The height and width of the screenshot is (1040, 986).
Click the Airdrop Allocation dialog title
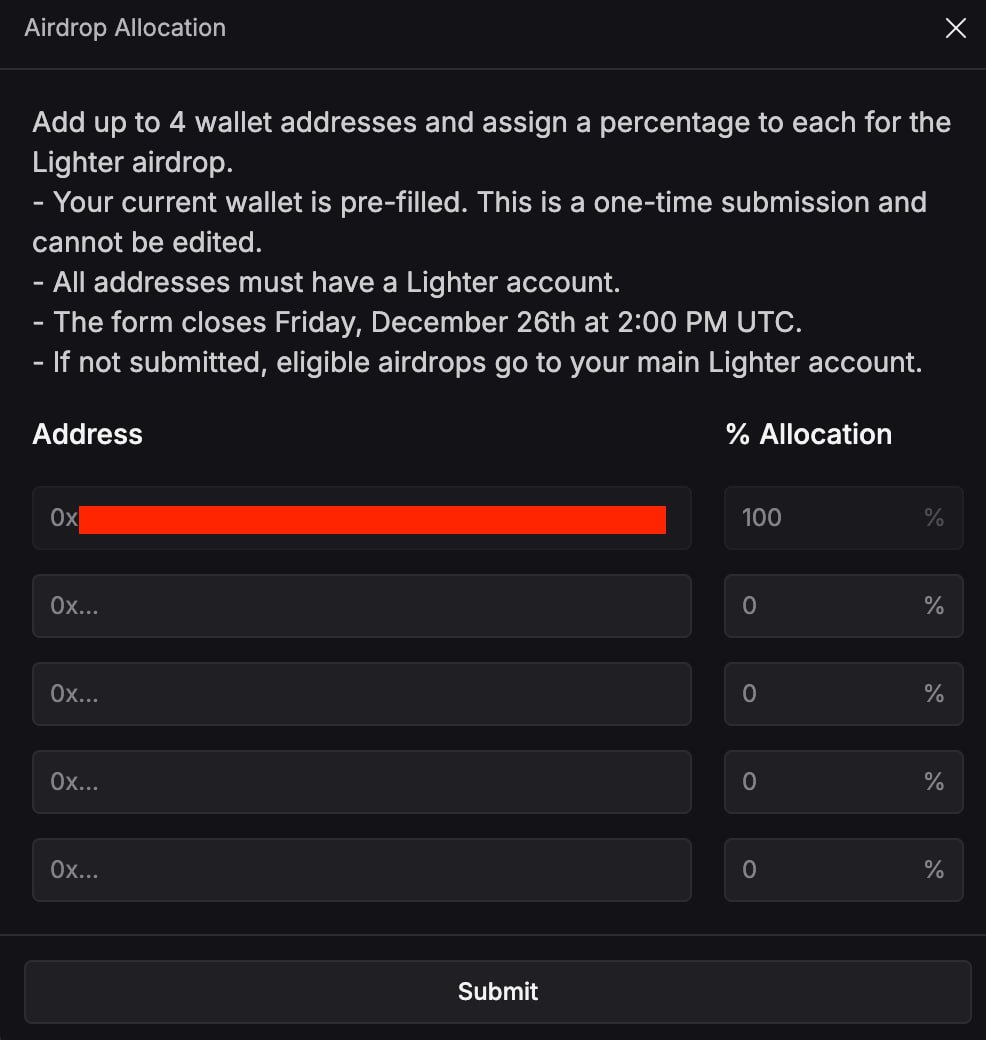[x=125, y=28]
